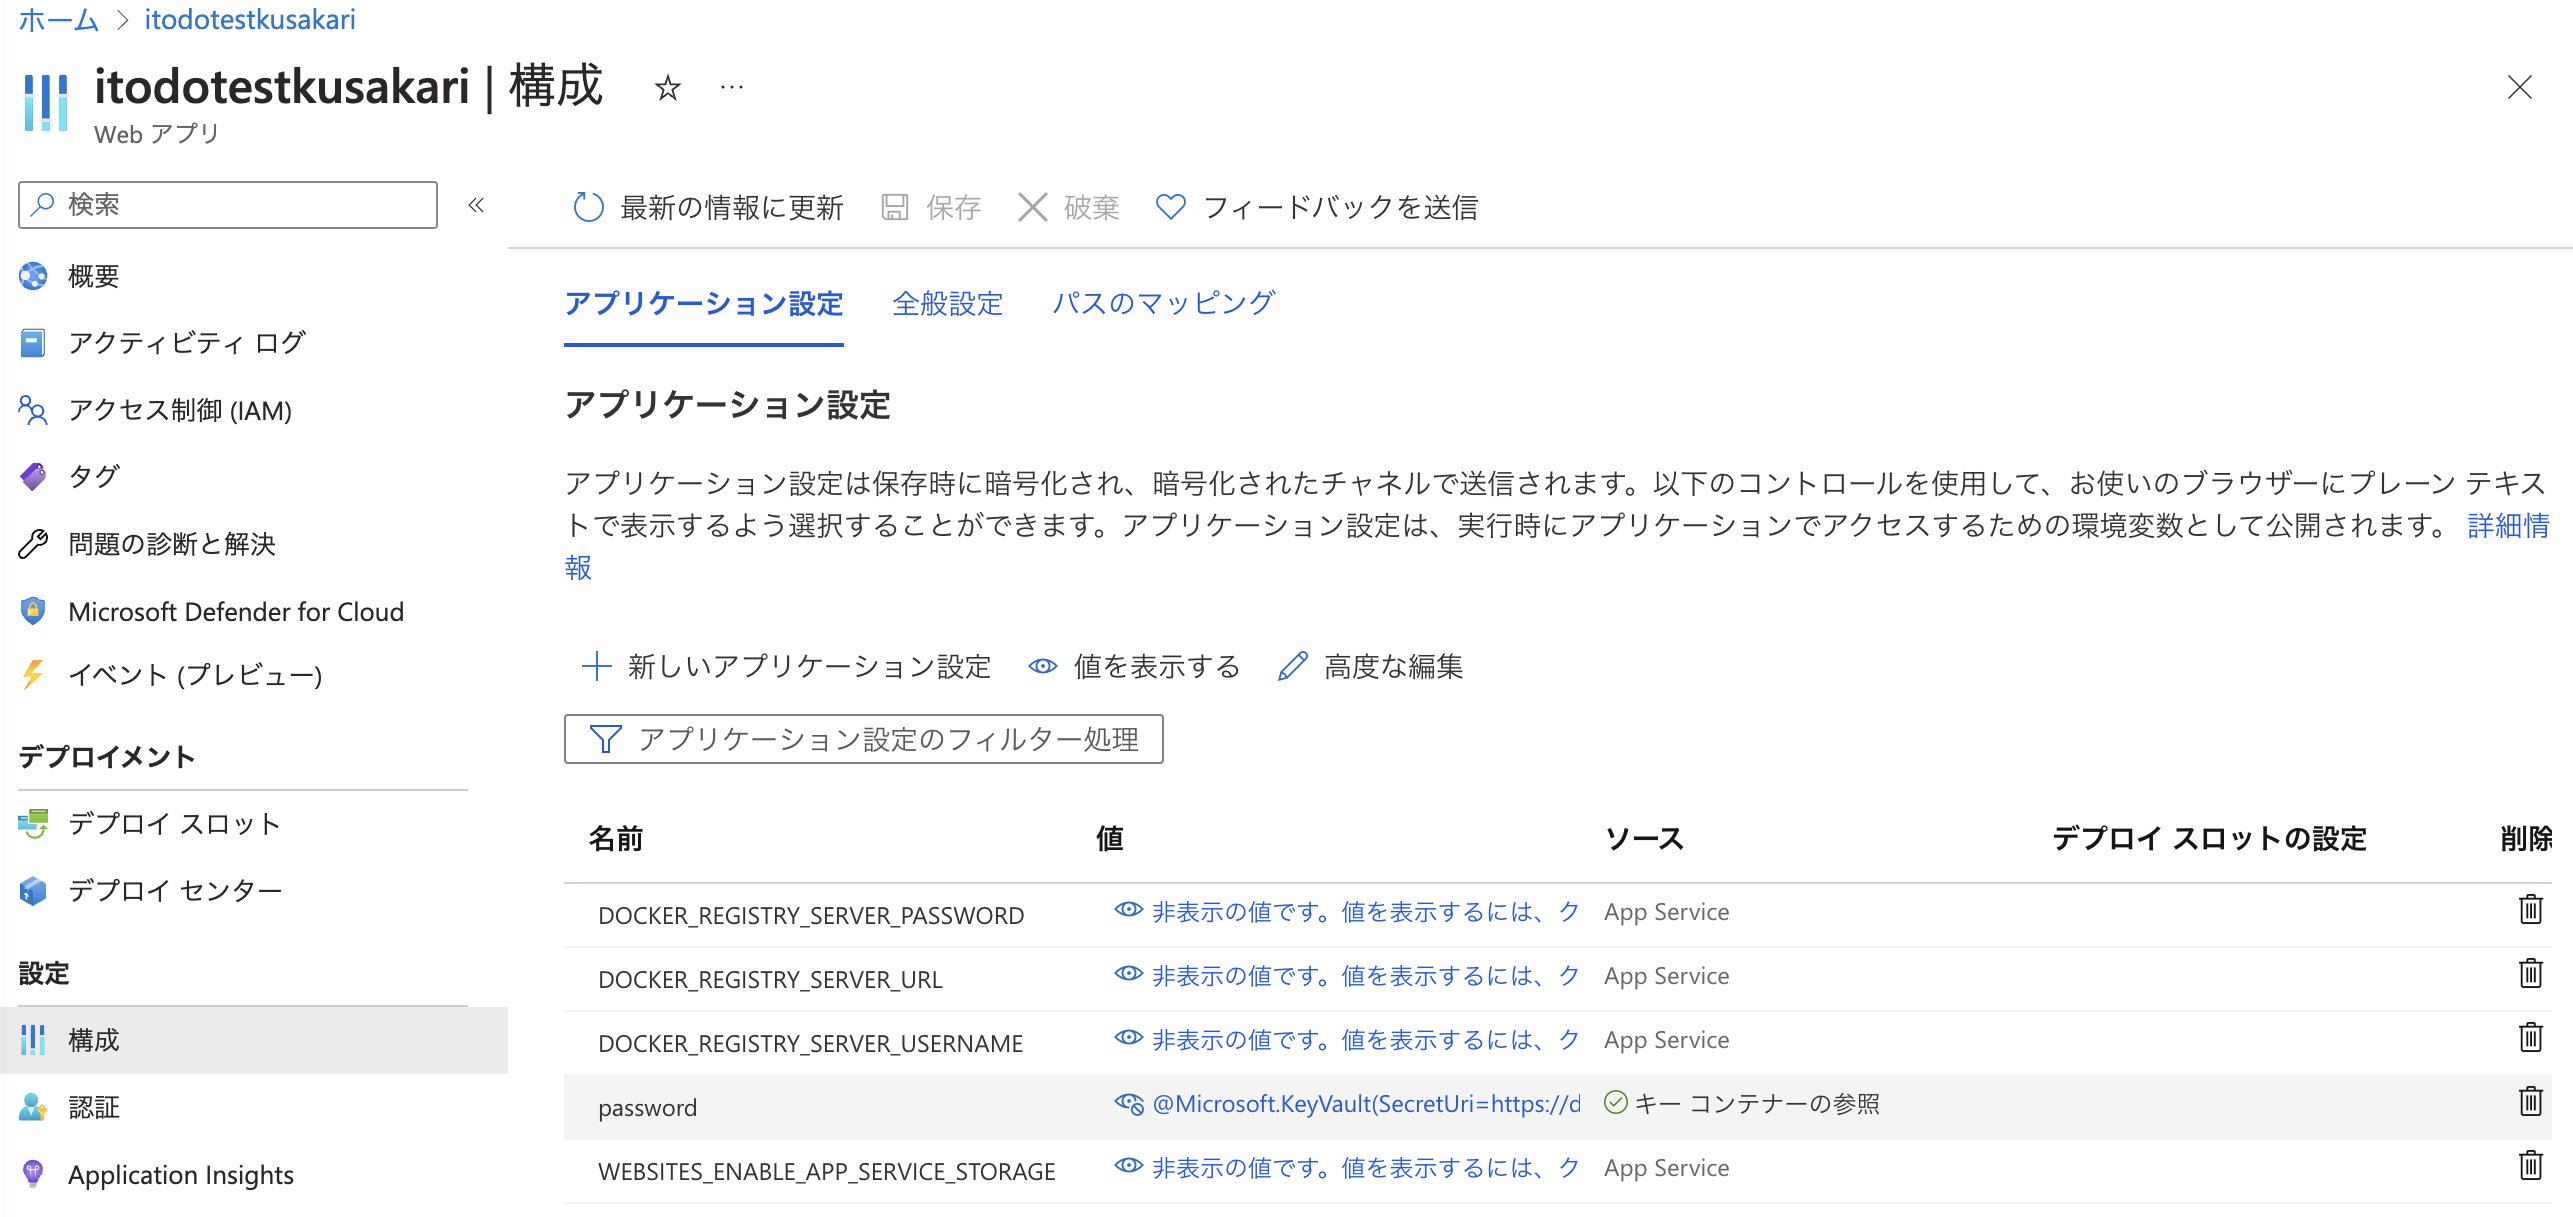This screenshot has height=1217, width=2573.
Task: Open Application Insights in the sidebar
Action: [x=180, y=1174]
